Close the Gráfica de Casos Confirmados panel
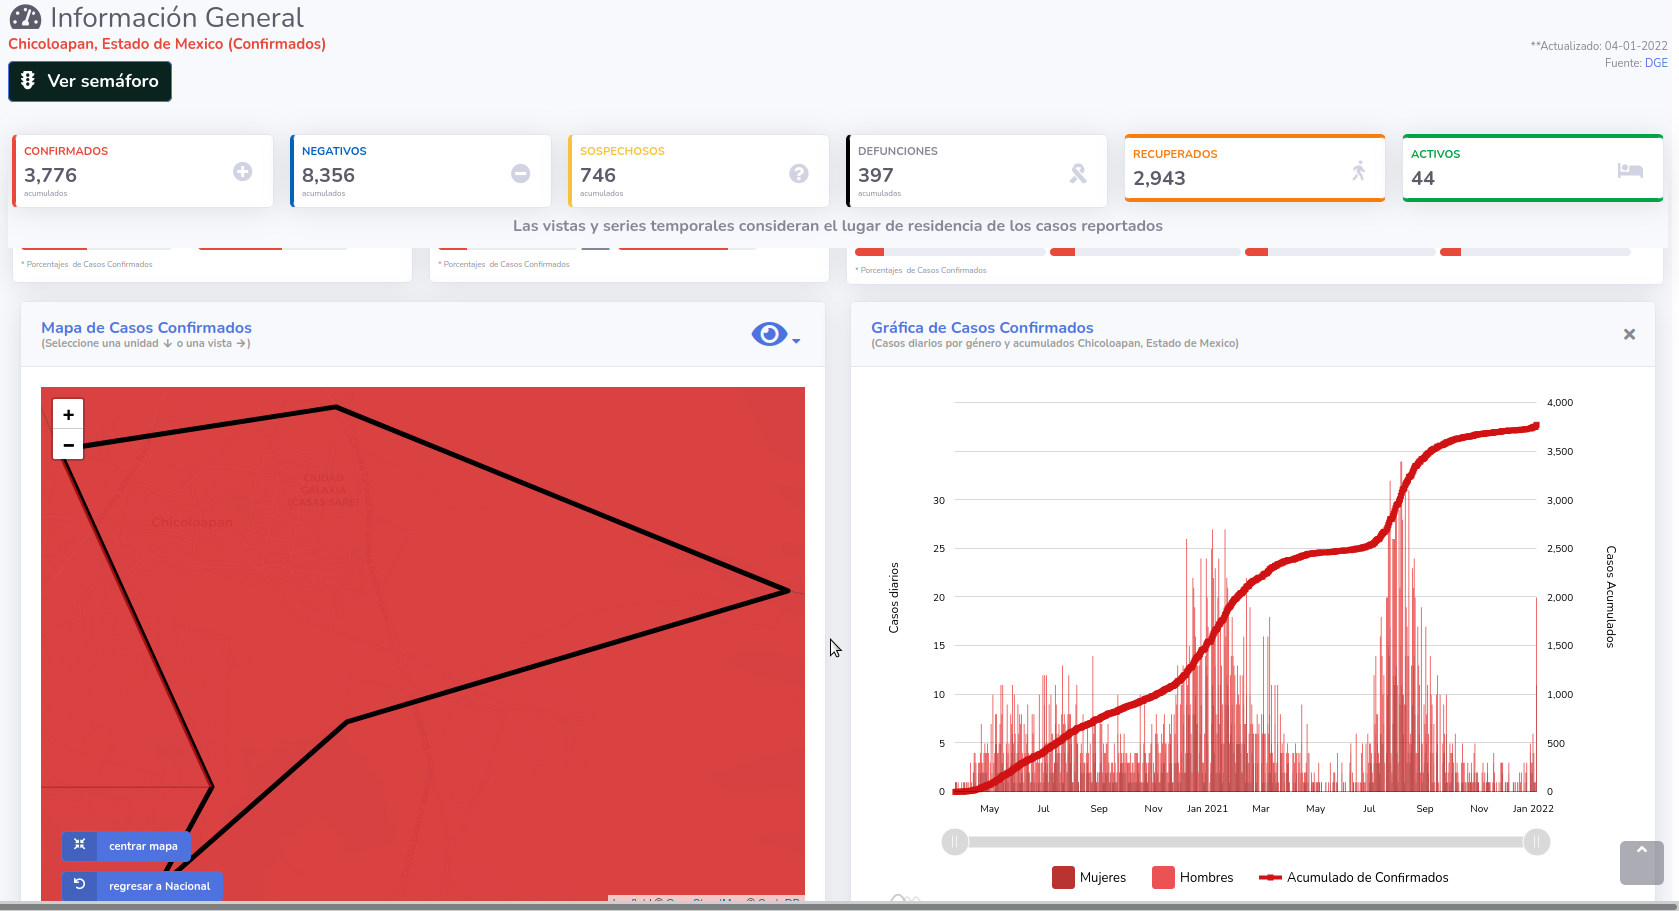This screenshot has height=911, width=1679. pos(1629,334)
